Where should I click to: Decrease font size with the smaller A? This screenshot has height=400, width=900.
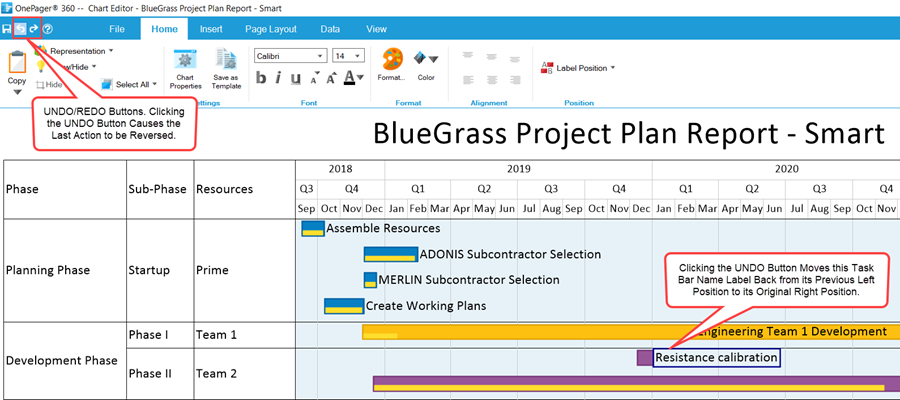pos(315,79)
